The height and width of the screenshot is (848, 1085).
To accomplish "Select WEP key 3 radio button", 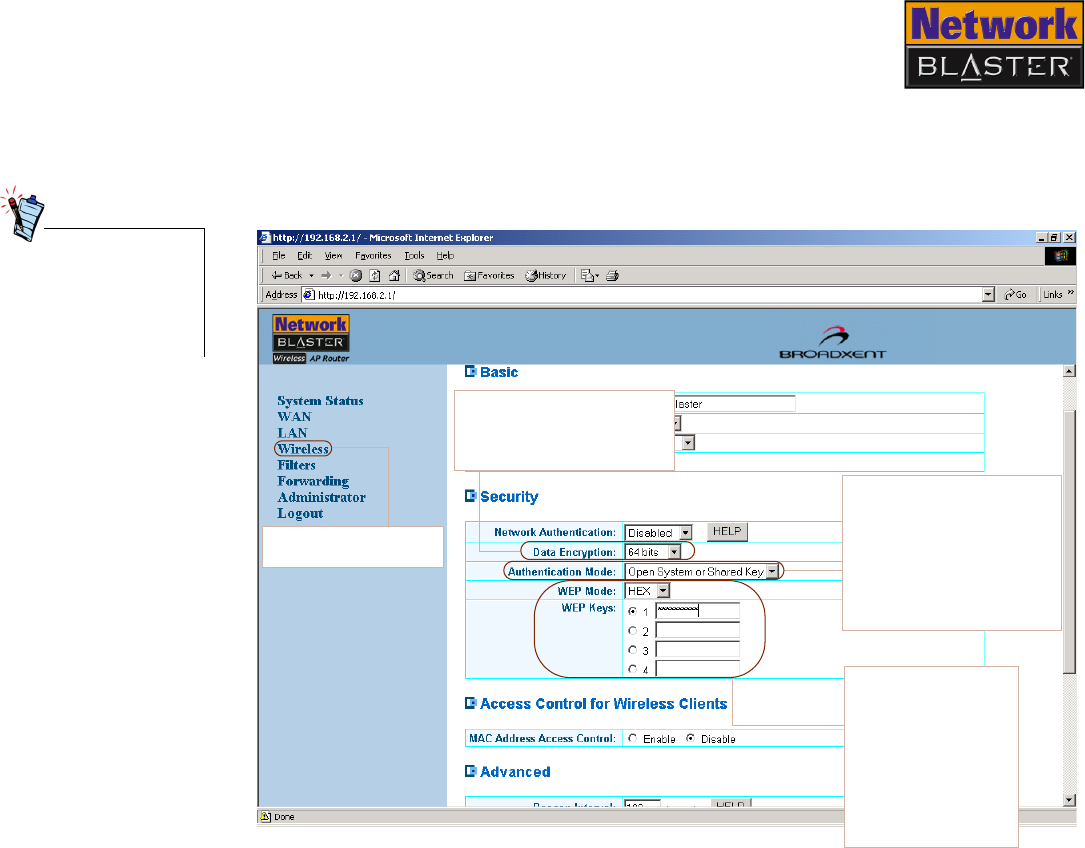I will [632, 650].
